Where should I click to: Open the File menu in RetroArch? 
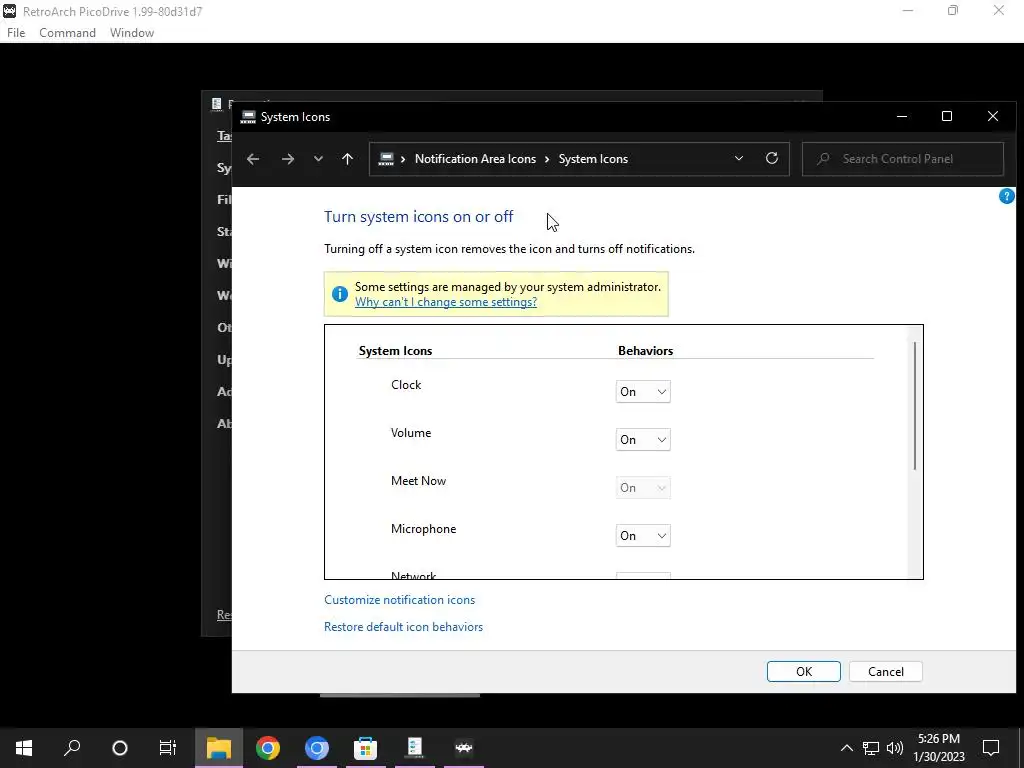pyautogui.click(x=16, y=33)
